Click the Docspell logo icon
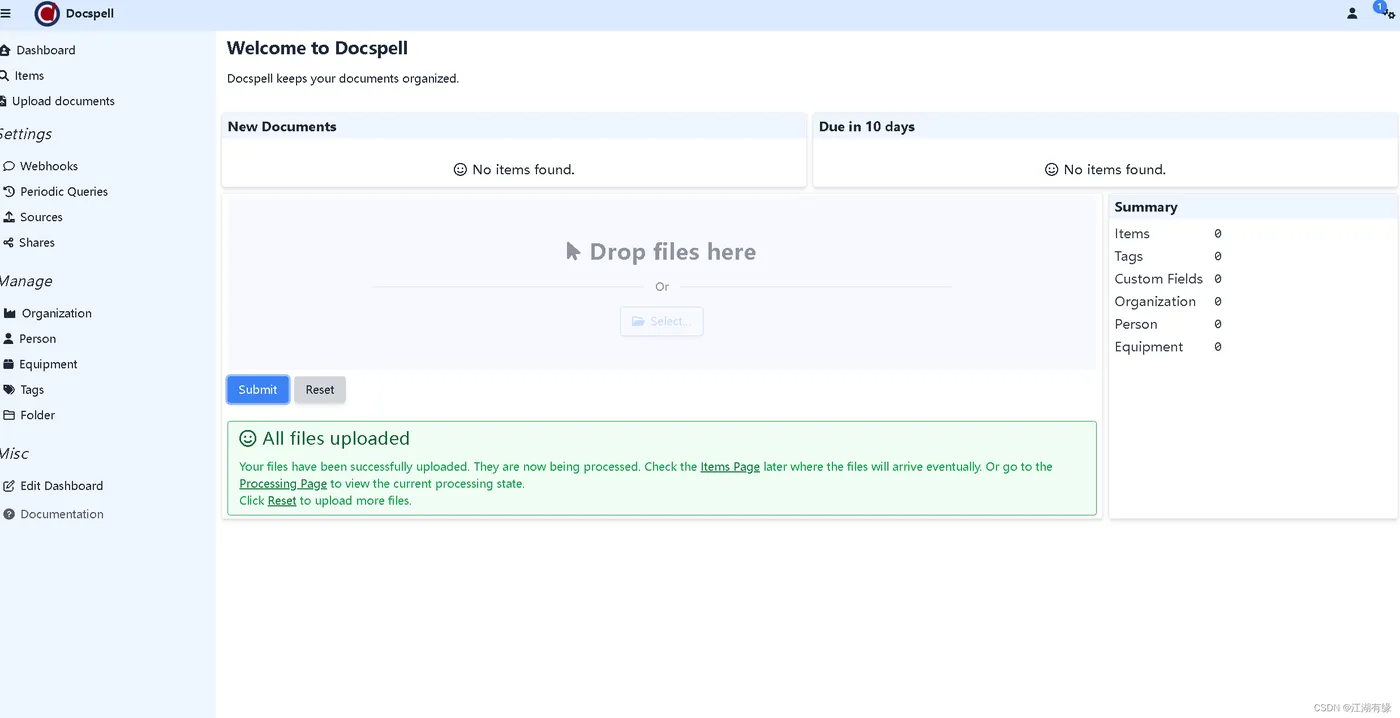Viewport: 1400px width, 718px height. [47, 14]
